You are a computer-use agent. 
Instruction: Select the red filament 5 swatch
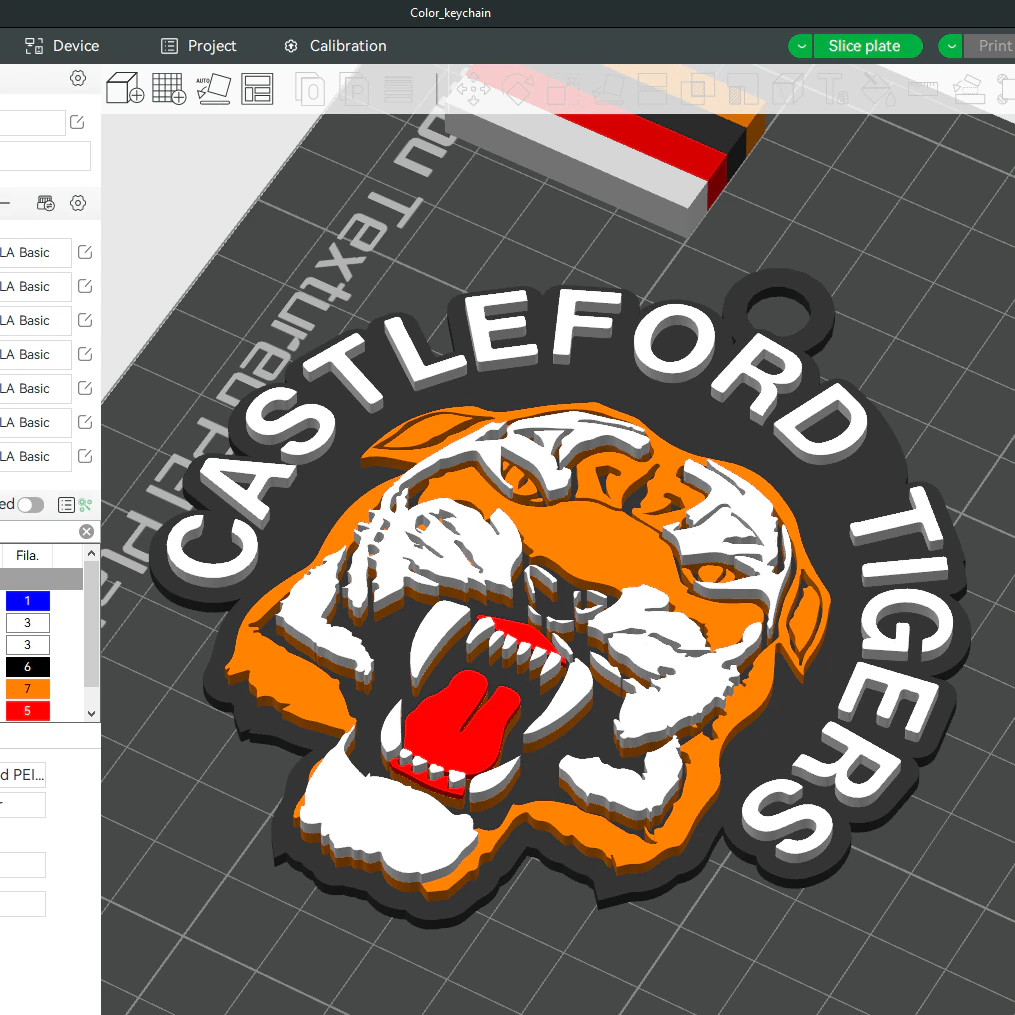[28, 711]
